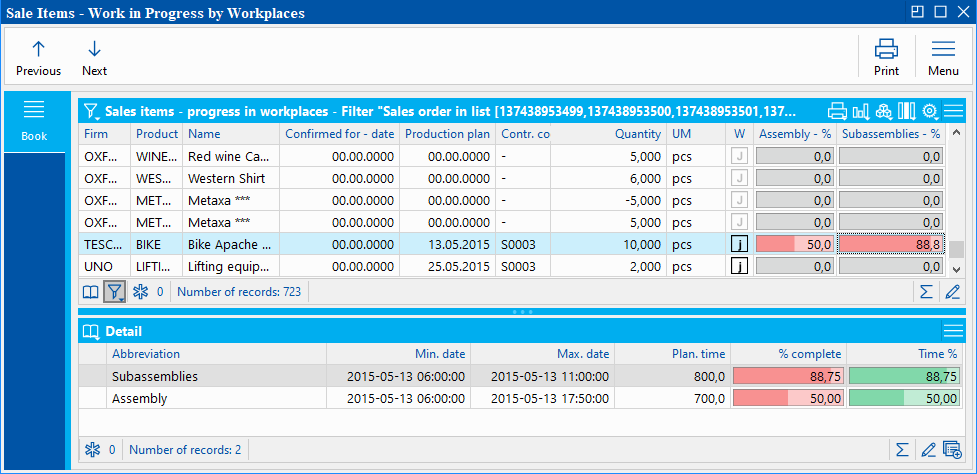
Task: Toggle W checkbox in Metaxa 5,000 row
Action: (739, 222)
